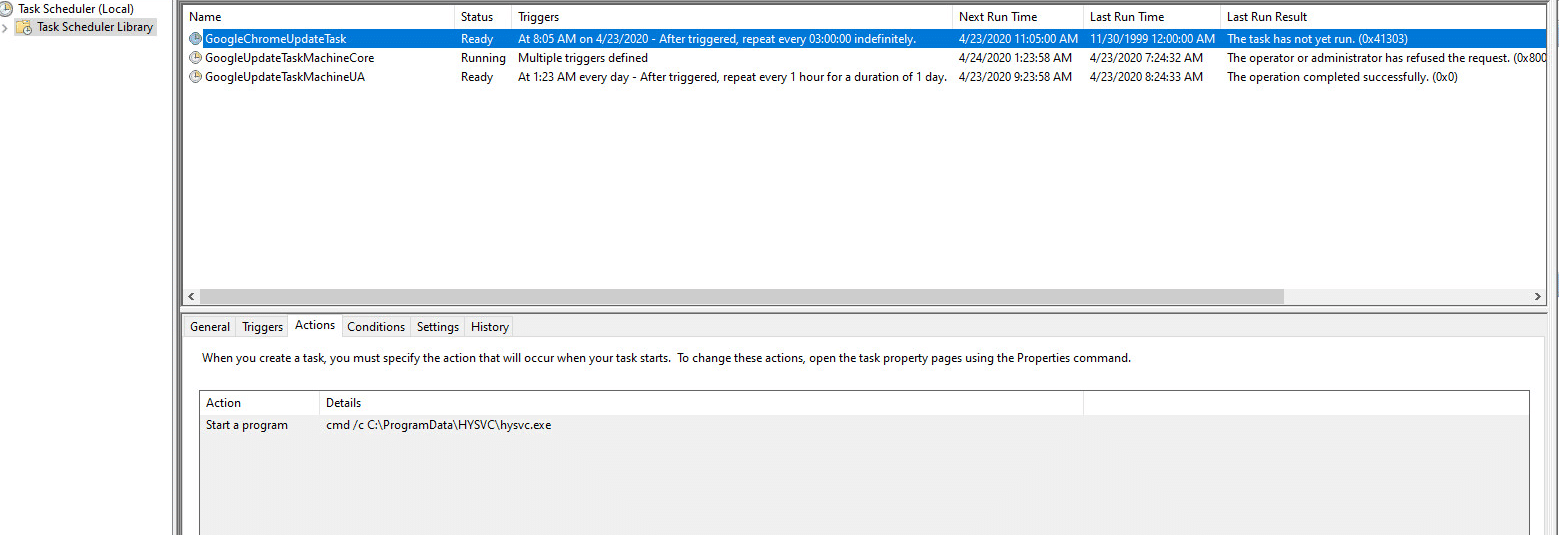Click the task list horizontal scrollbar thumb

coord(742,297)
